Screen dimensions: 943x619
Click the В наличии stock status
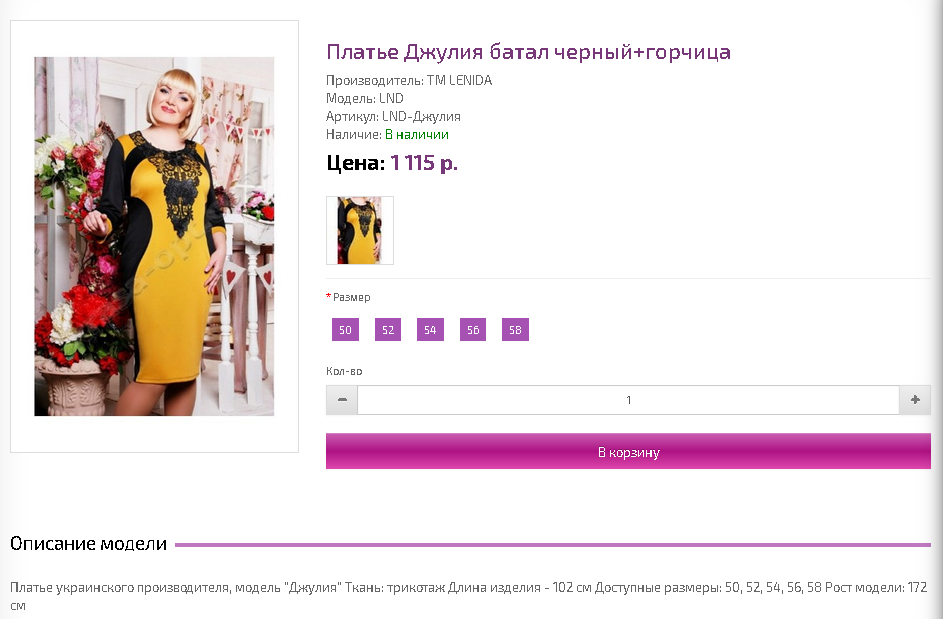417,135
